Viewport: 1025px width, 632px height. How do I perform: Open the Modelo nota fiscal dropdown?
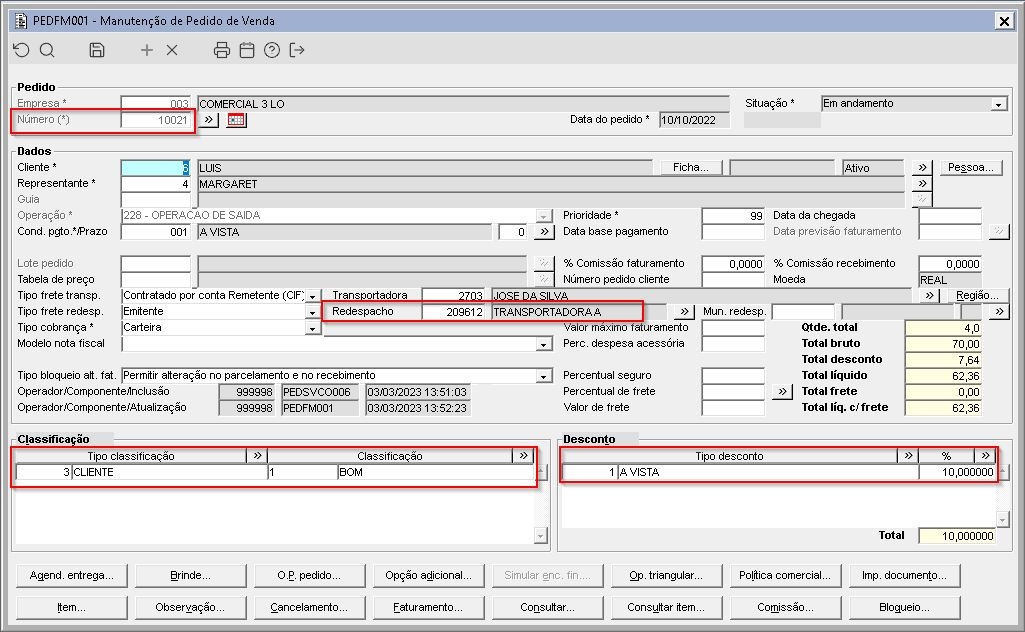coord(543,344)
